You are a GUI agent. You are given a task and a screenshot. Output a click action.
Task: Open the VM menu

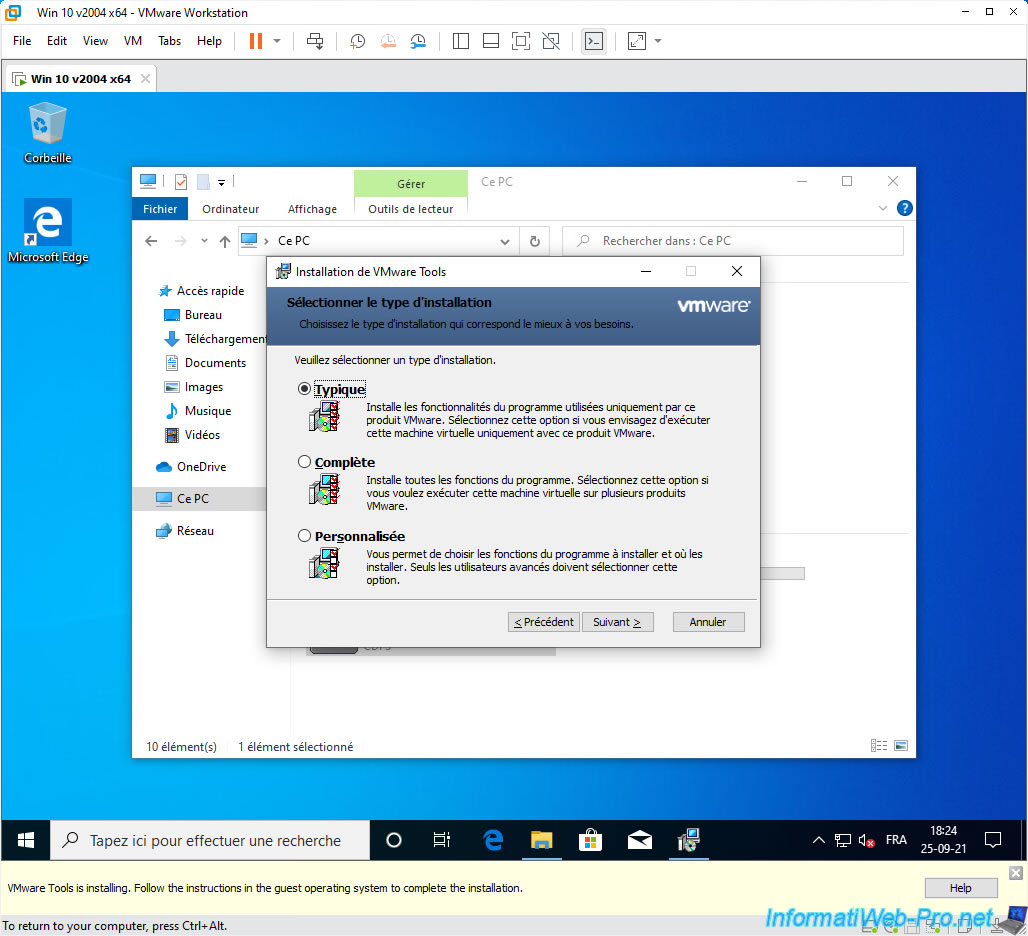point(133,41)
